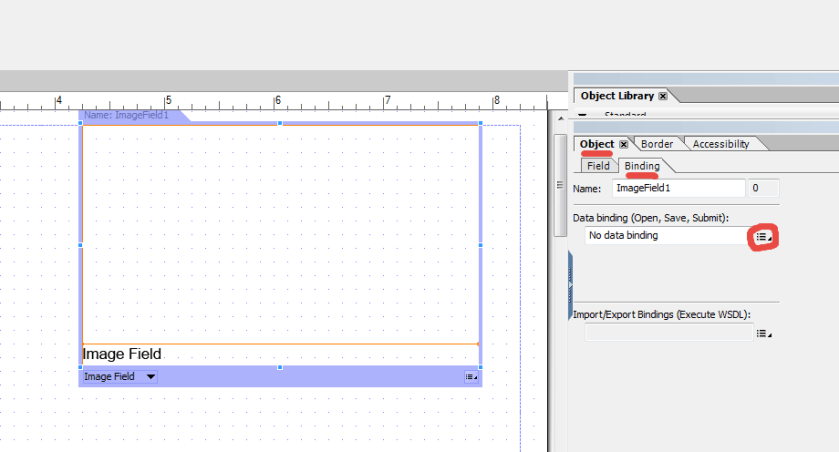Select the Image Field caption text
839x452 pixels.
121,354
